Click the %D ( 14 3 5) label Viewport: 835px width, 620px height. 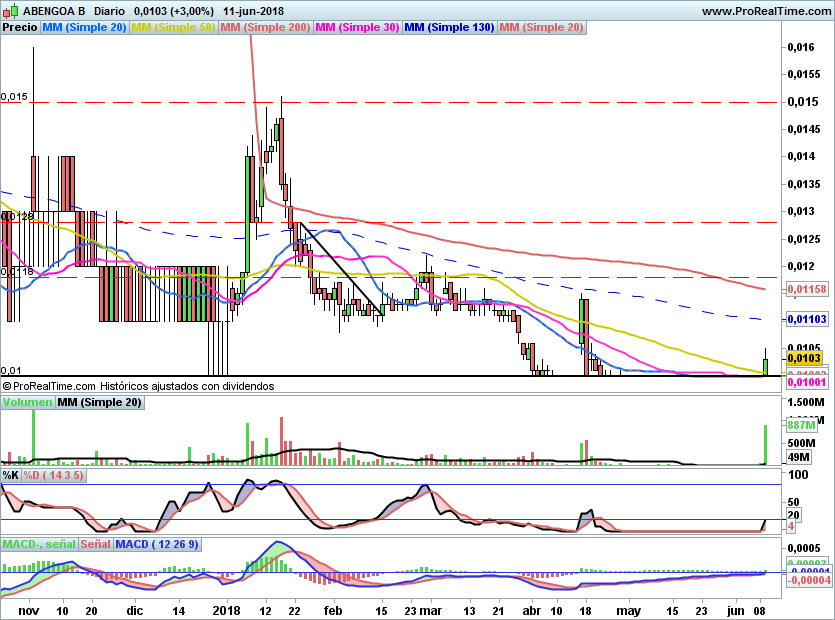coord(53,475)
